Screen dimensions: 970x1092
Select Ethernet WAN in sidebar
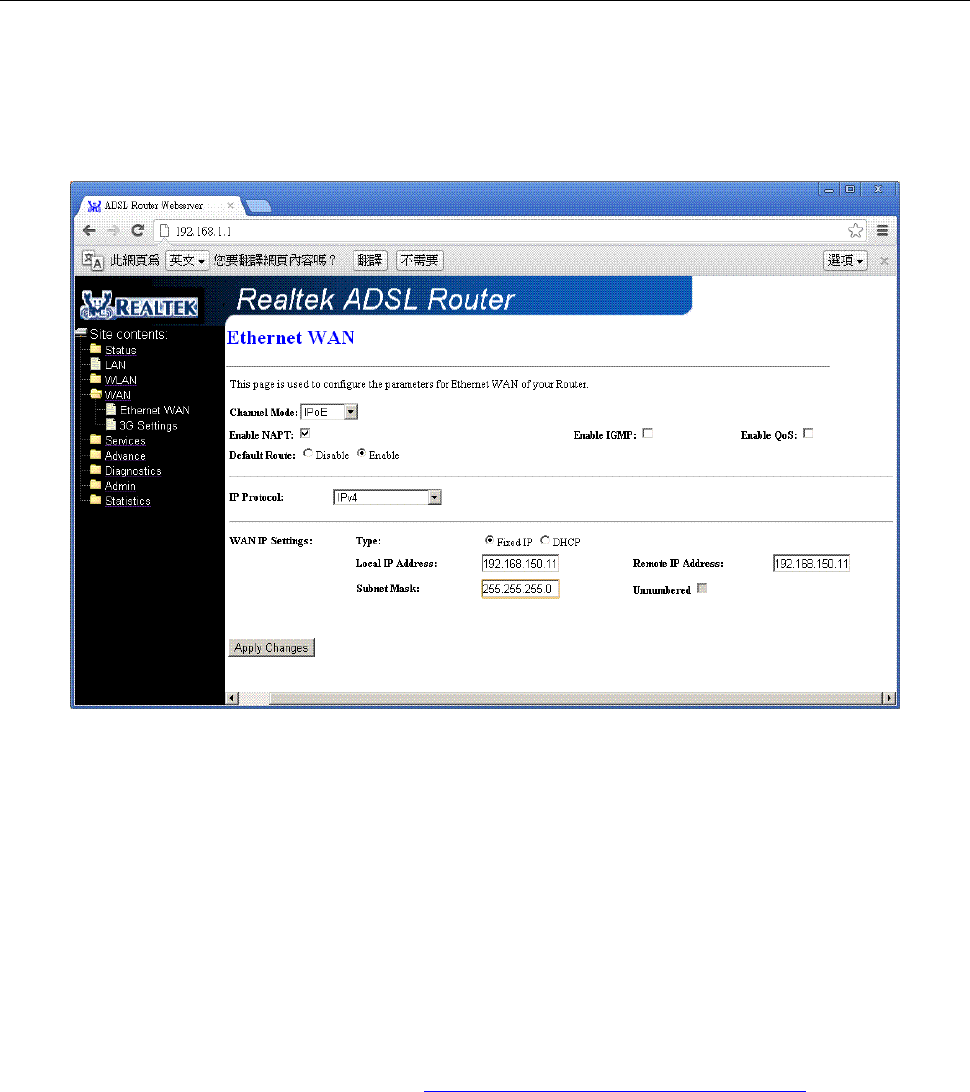(x=155, y=410)
